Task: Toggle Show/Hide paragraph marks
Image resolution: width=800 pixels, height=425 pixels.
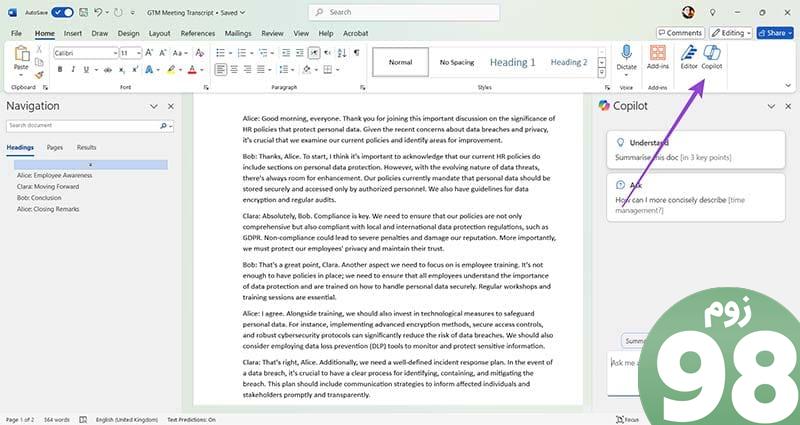Action: [x=357, y=53]
